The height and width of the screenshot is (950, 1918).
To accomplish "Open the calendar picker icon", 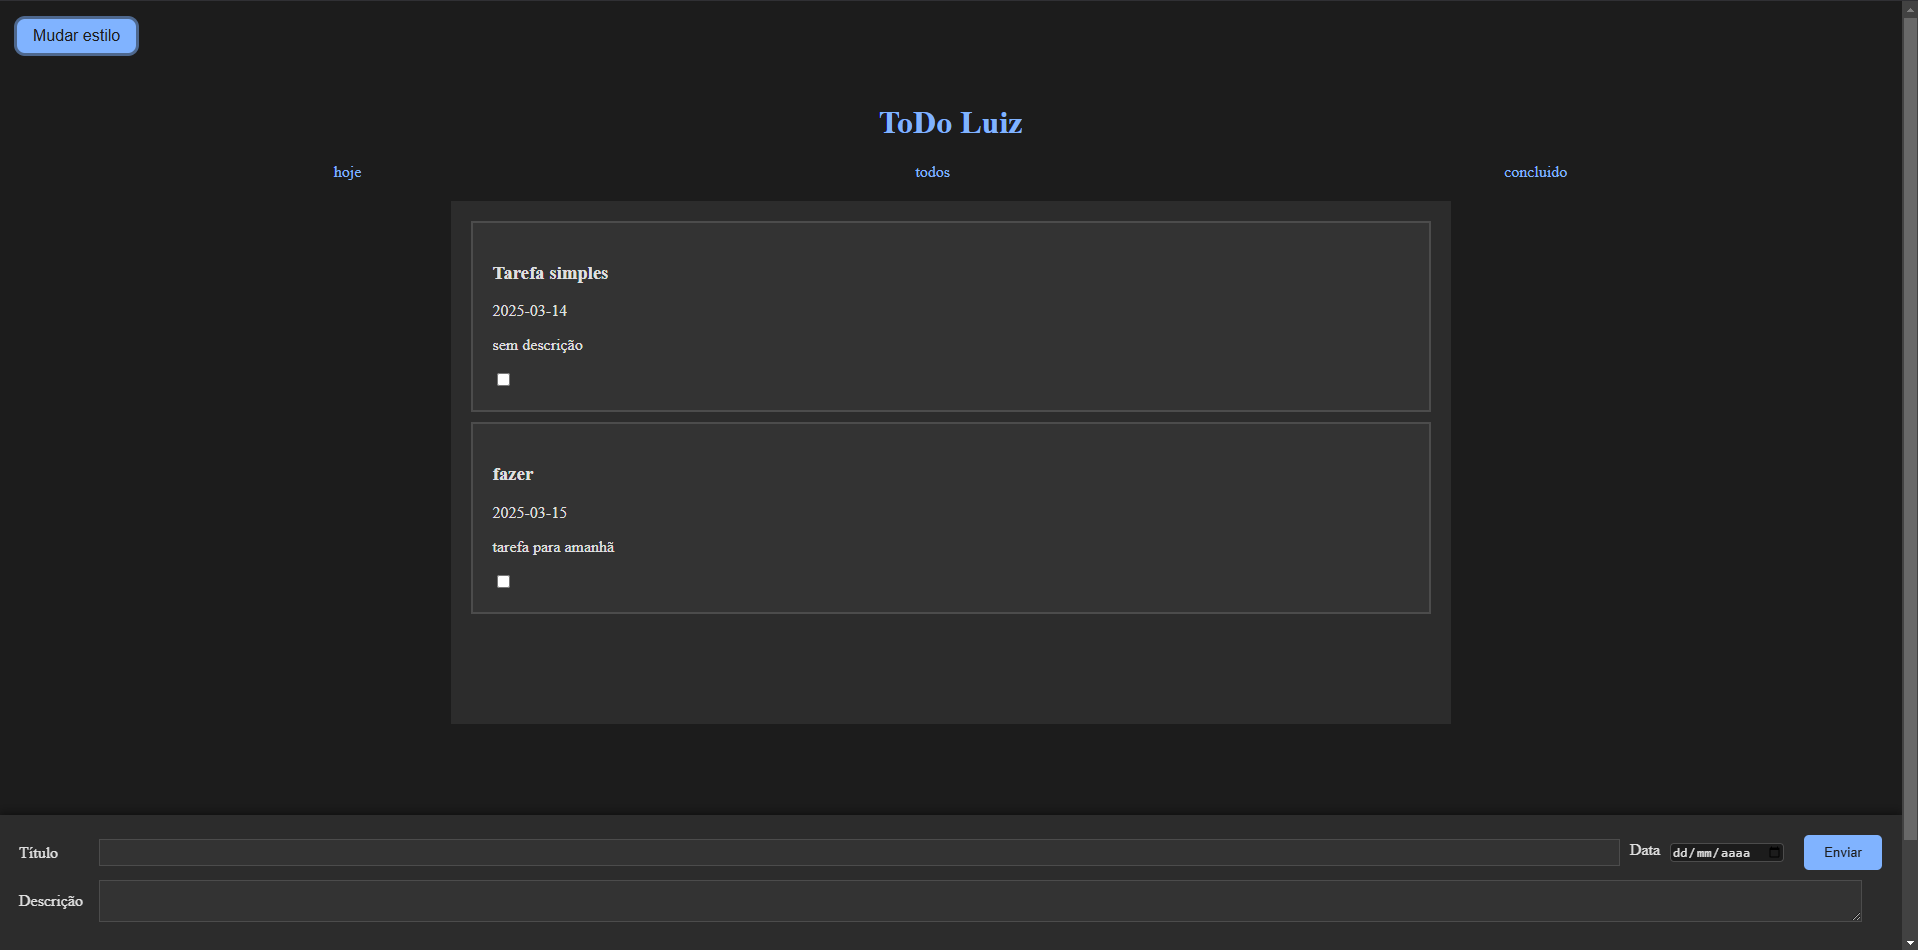I will (1774, 853).
